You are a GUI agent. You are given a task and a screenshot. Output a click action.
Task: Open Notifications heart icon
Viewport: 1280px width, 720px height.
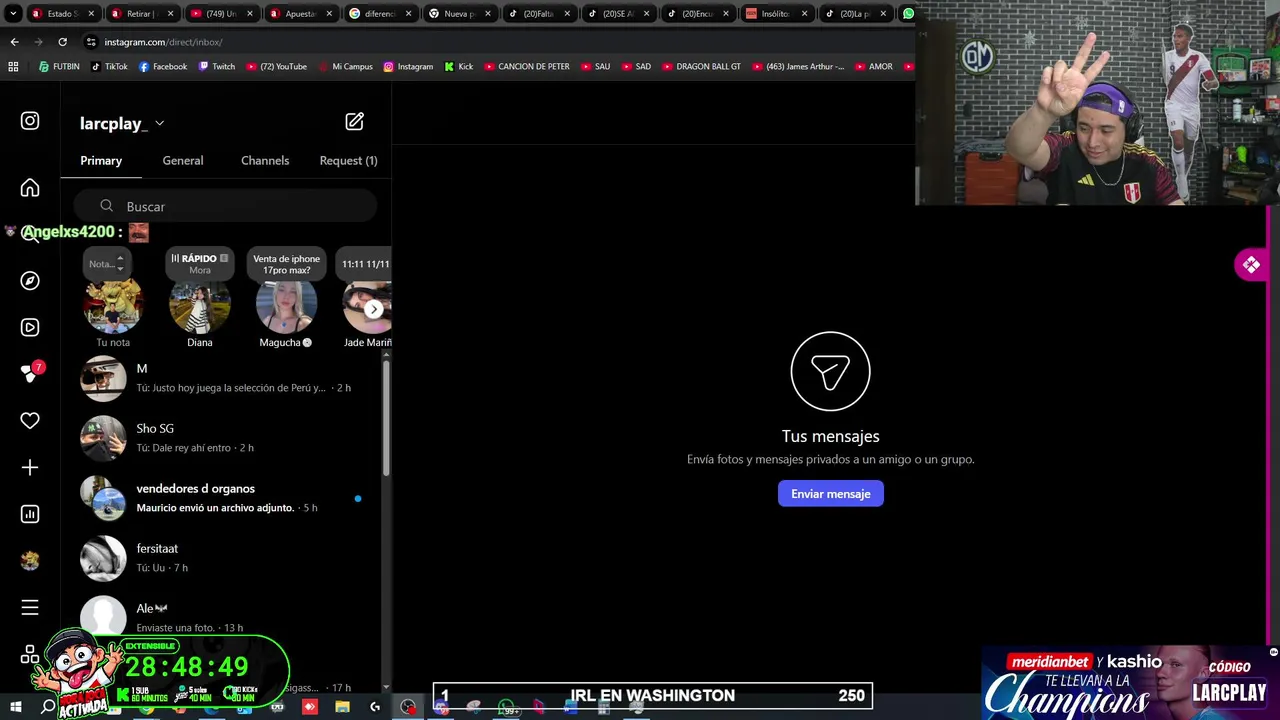30,421
